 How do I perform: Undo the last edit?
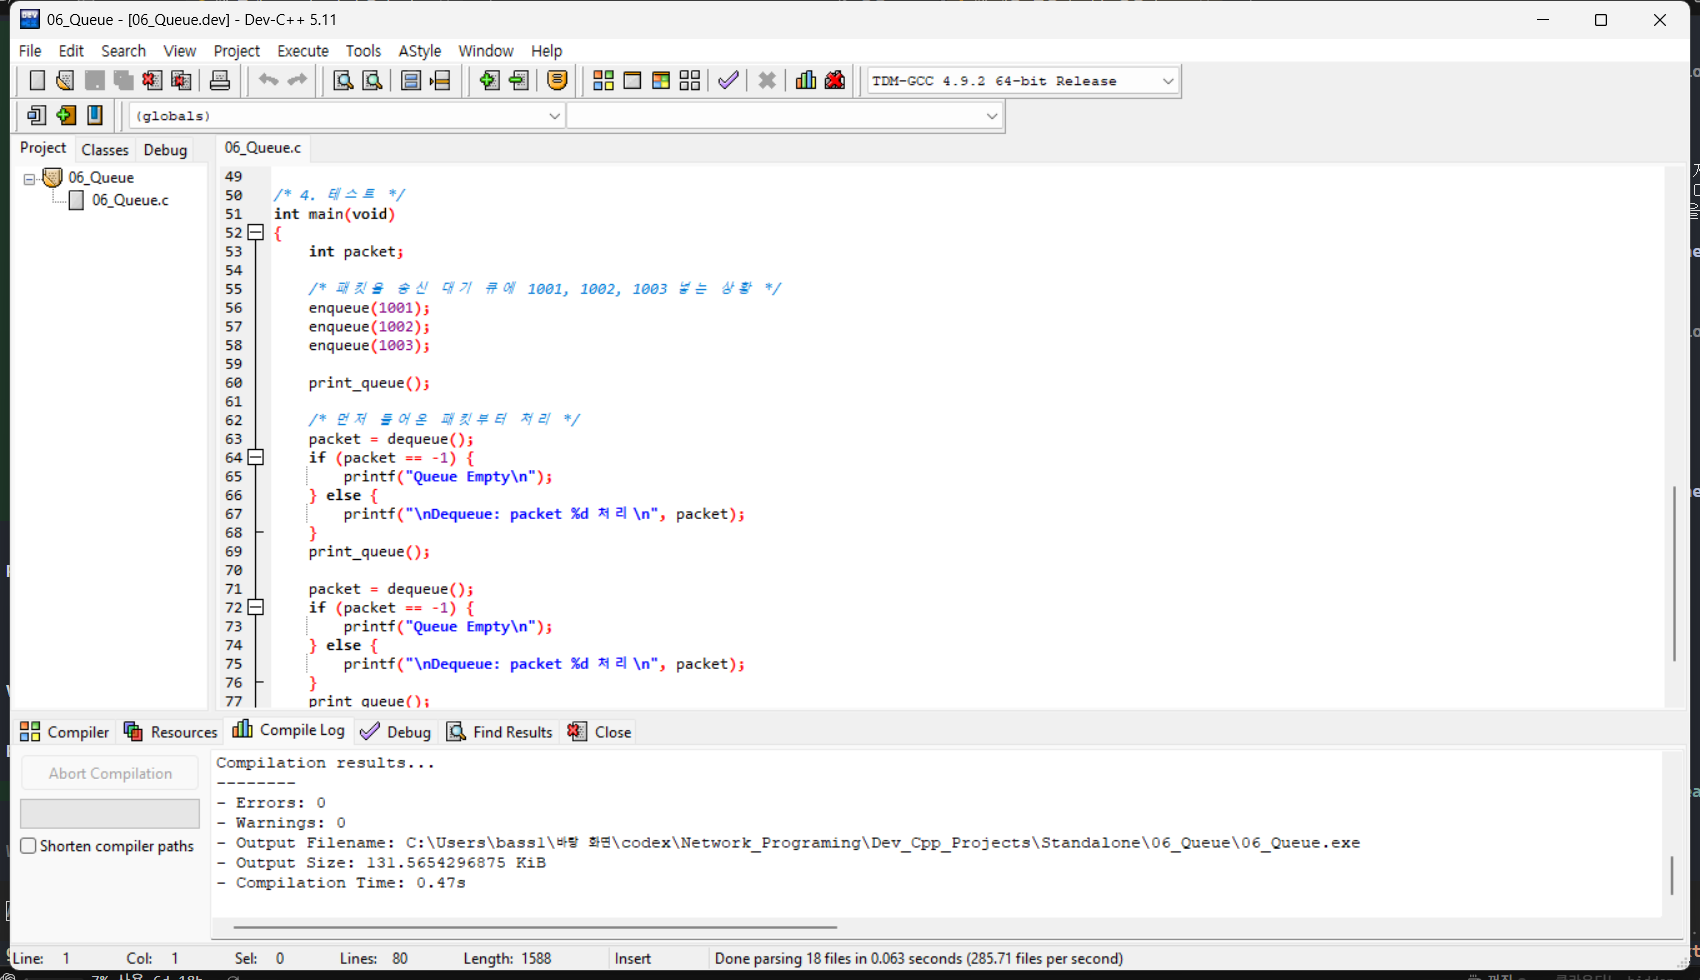tap(268, 81)
